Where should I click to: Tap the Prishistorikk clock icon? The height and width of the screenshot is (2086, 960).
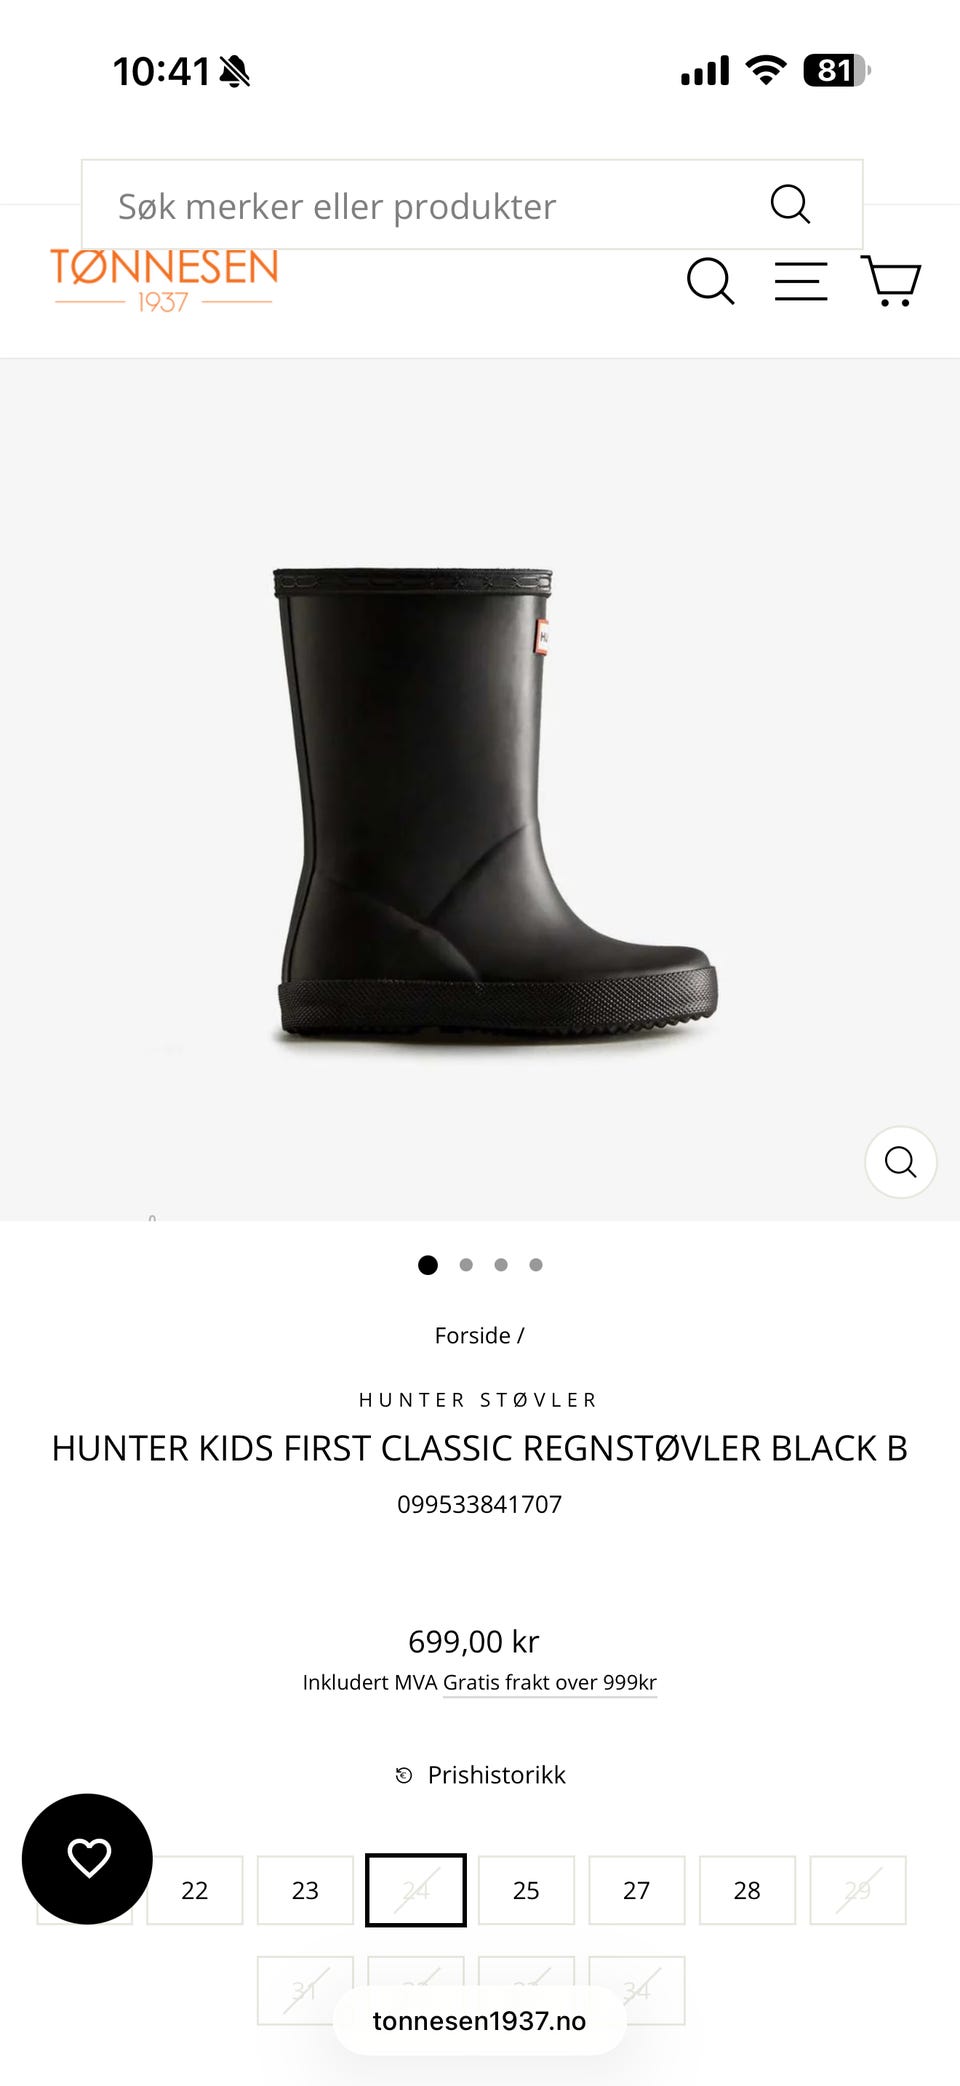click(404, 1775)
